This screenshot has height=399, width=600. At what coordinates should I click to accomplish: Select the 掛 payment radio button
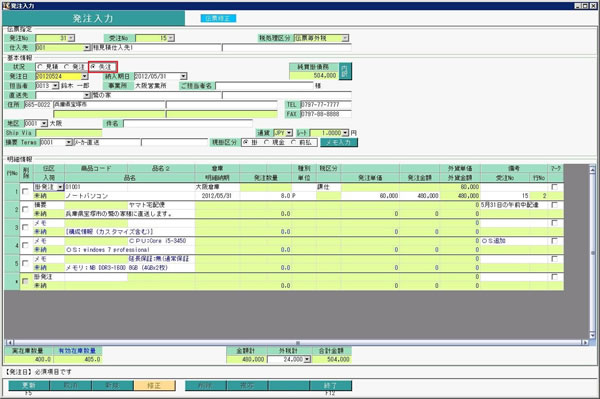tap(246, 142)
